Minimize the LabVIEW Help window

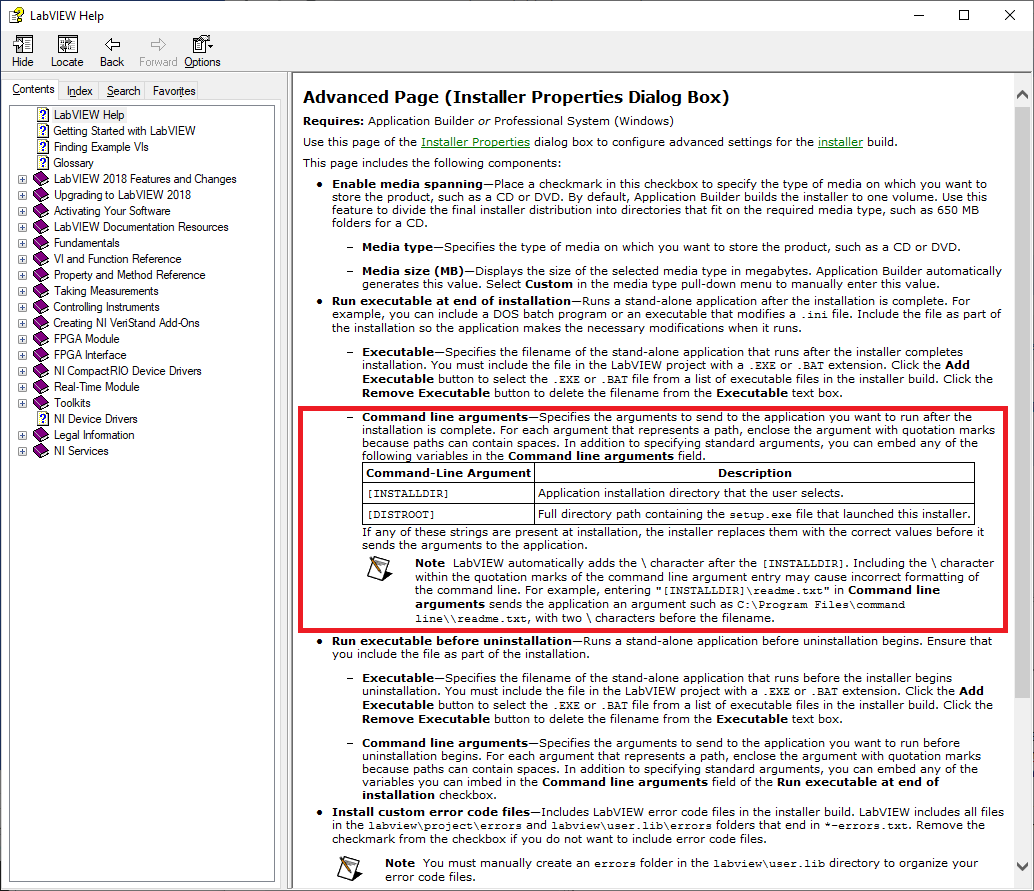click(919, 15)
